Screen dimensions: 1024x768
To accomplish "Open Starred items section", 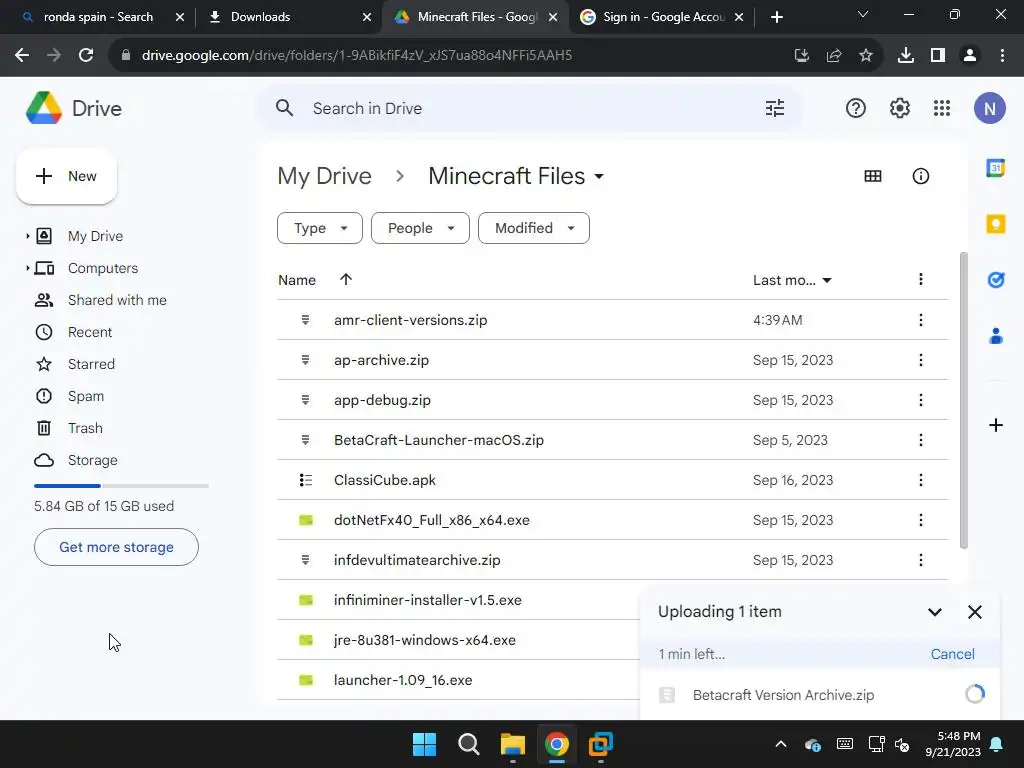I will [91, 364].
